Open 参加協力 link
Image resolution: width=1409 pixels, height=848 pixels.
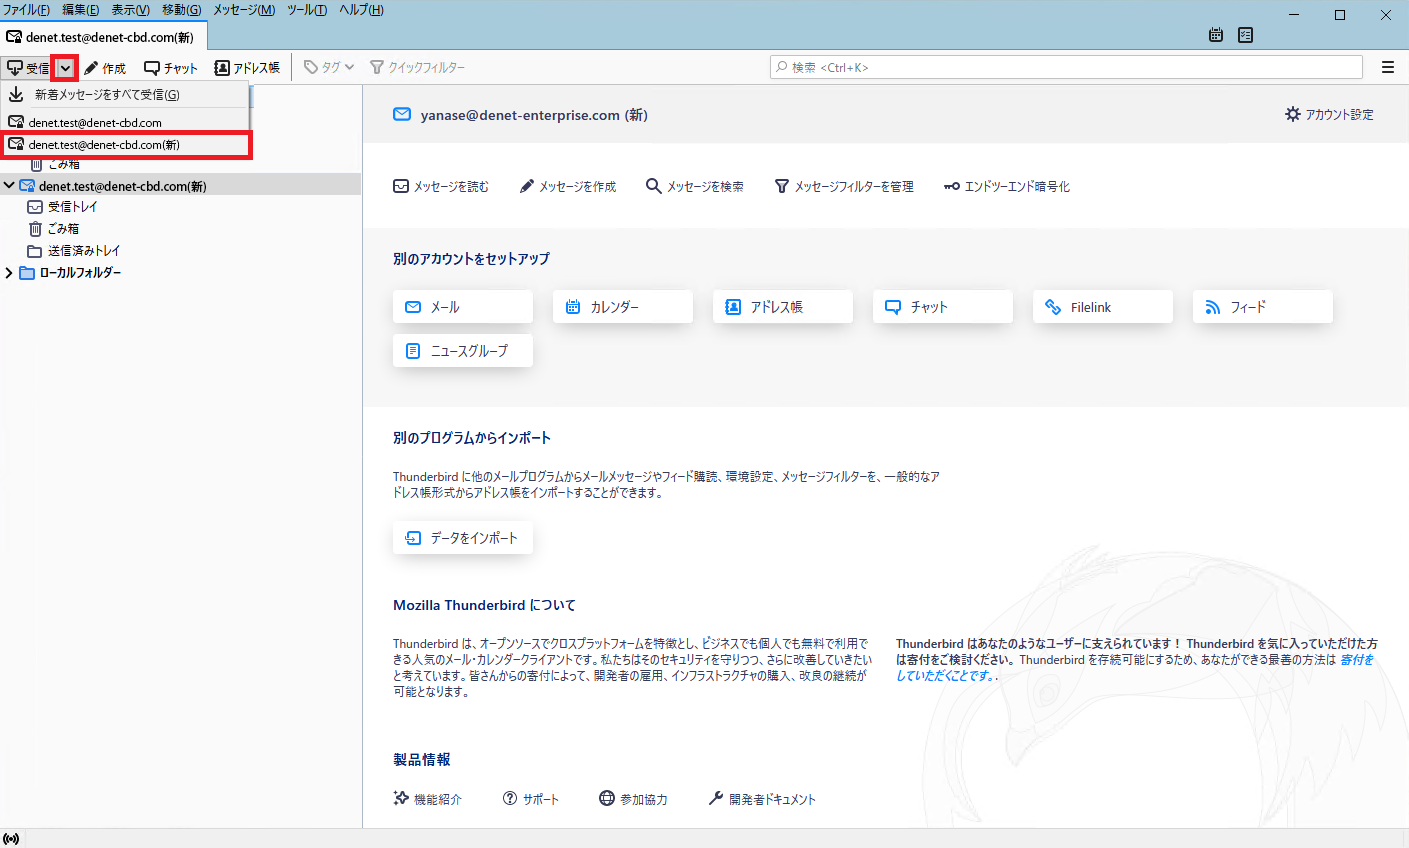point(633,799)
